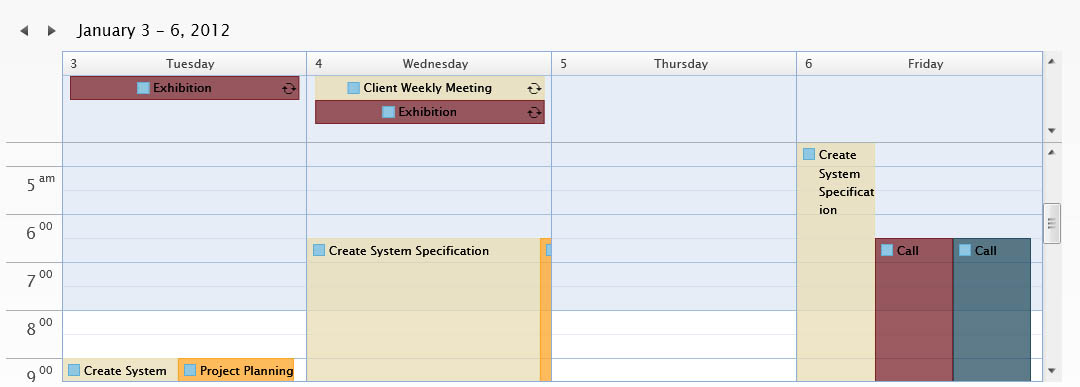This screenshot has width=1080, height=387.
Task: Click recurrence icon on Wednesday Exhibition
Action: pos(534,112)
